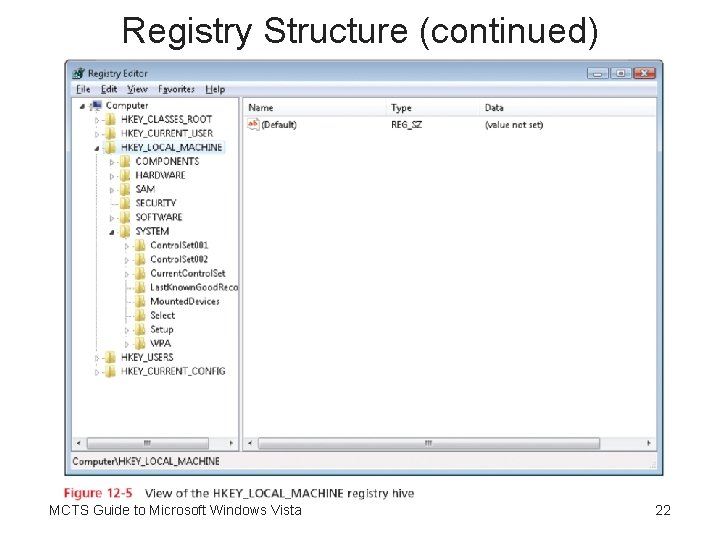Click the Select folder icon
This screenshot has height=540, width=720.
(x=140, y=315)
